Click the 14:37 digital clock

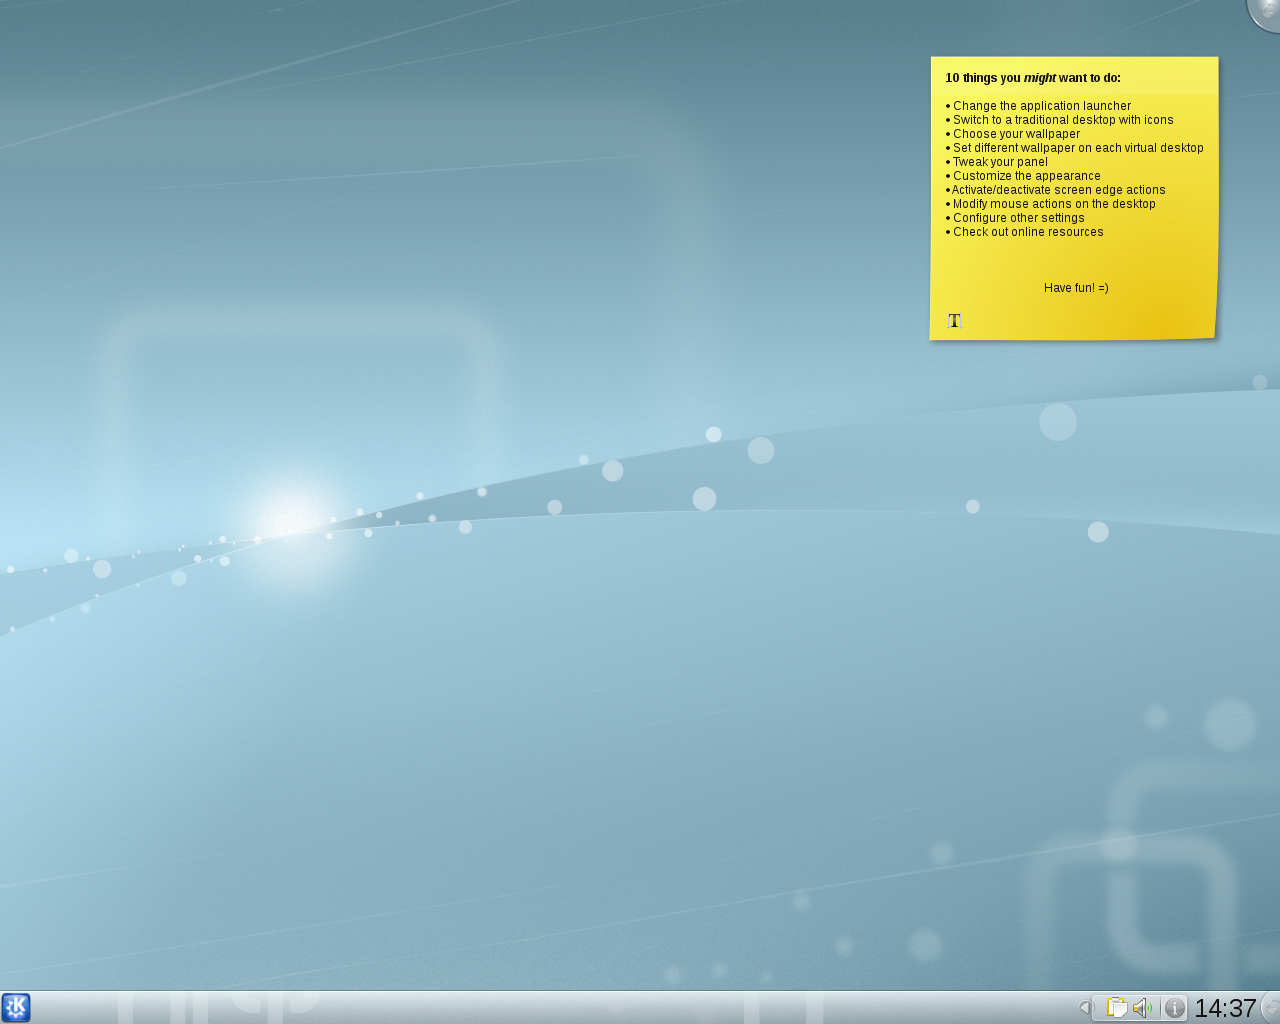(1225, 1008)
